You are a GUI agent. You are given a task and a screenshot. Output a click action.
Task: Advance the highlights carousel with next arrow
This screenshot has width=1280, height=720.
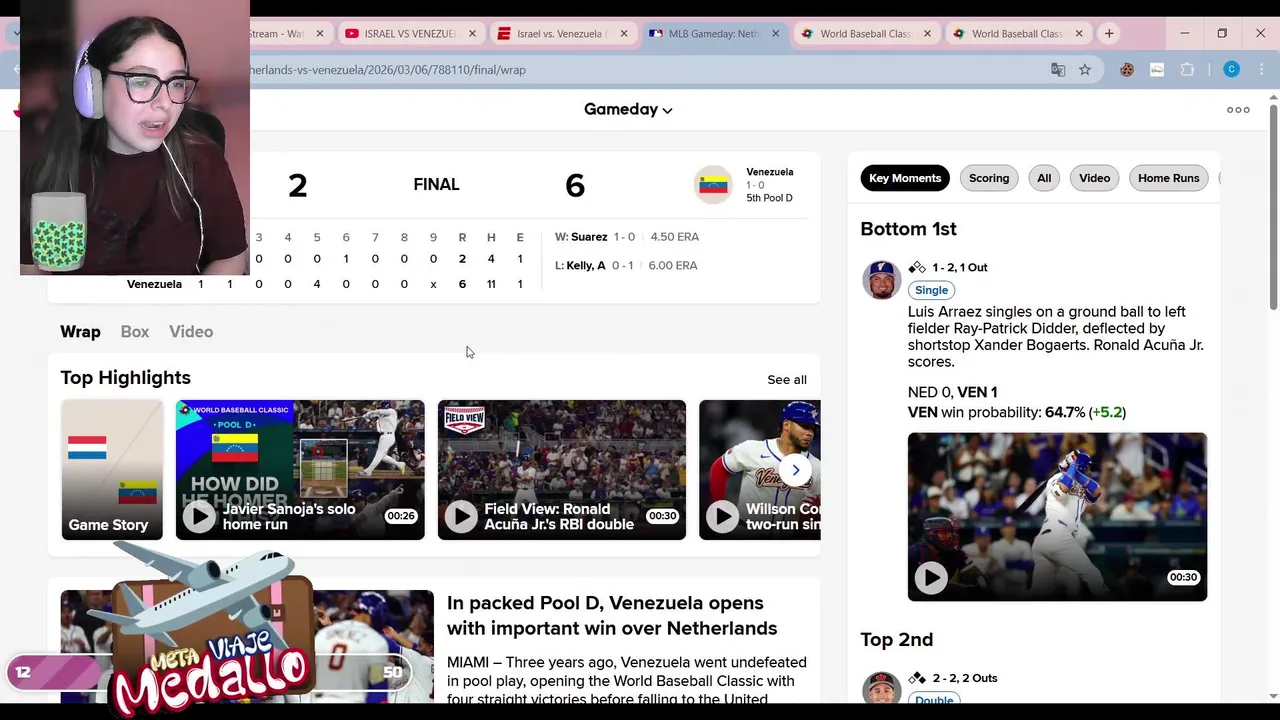click(x=796, y=470)
